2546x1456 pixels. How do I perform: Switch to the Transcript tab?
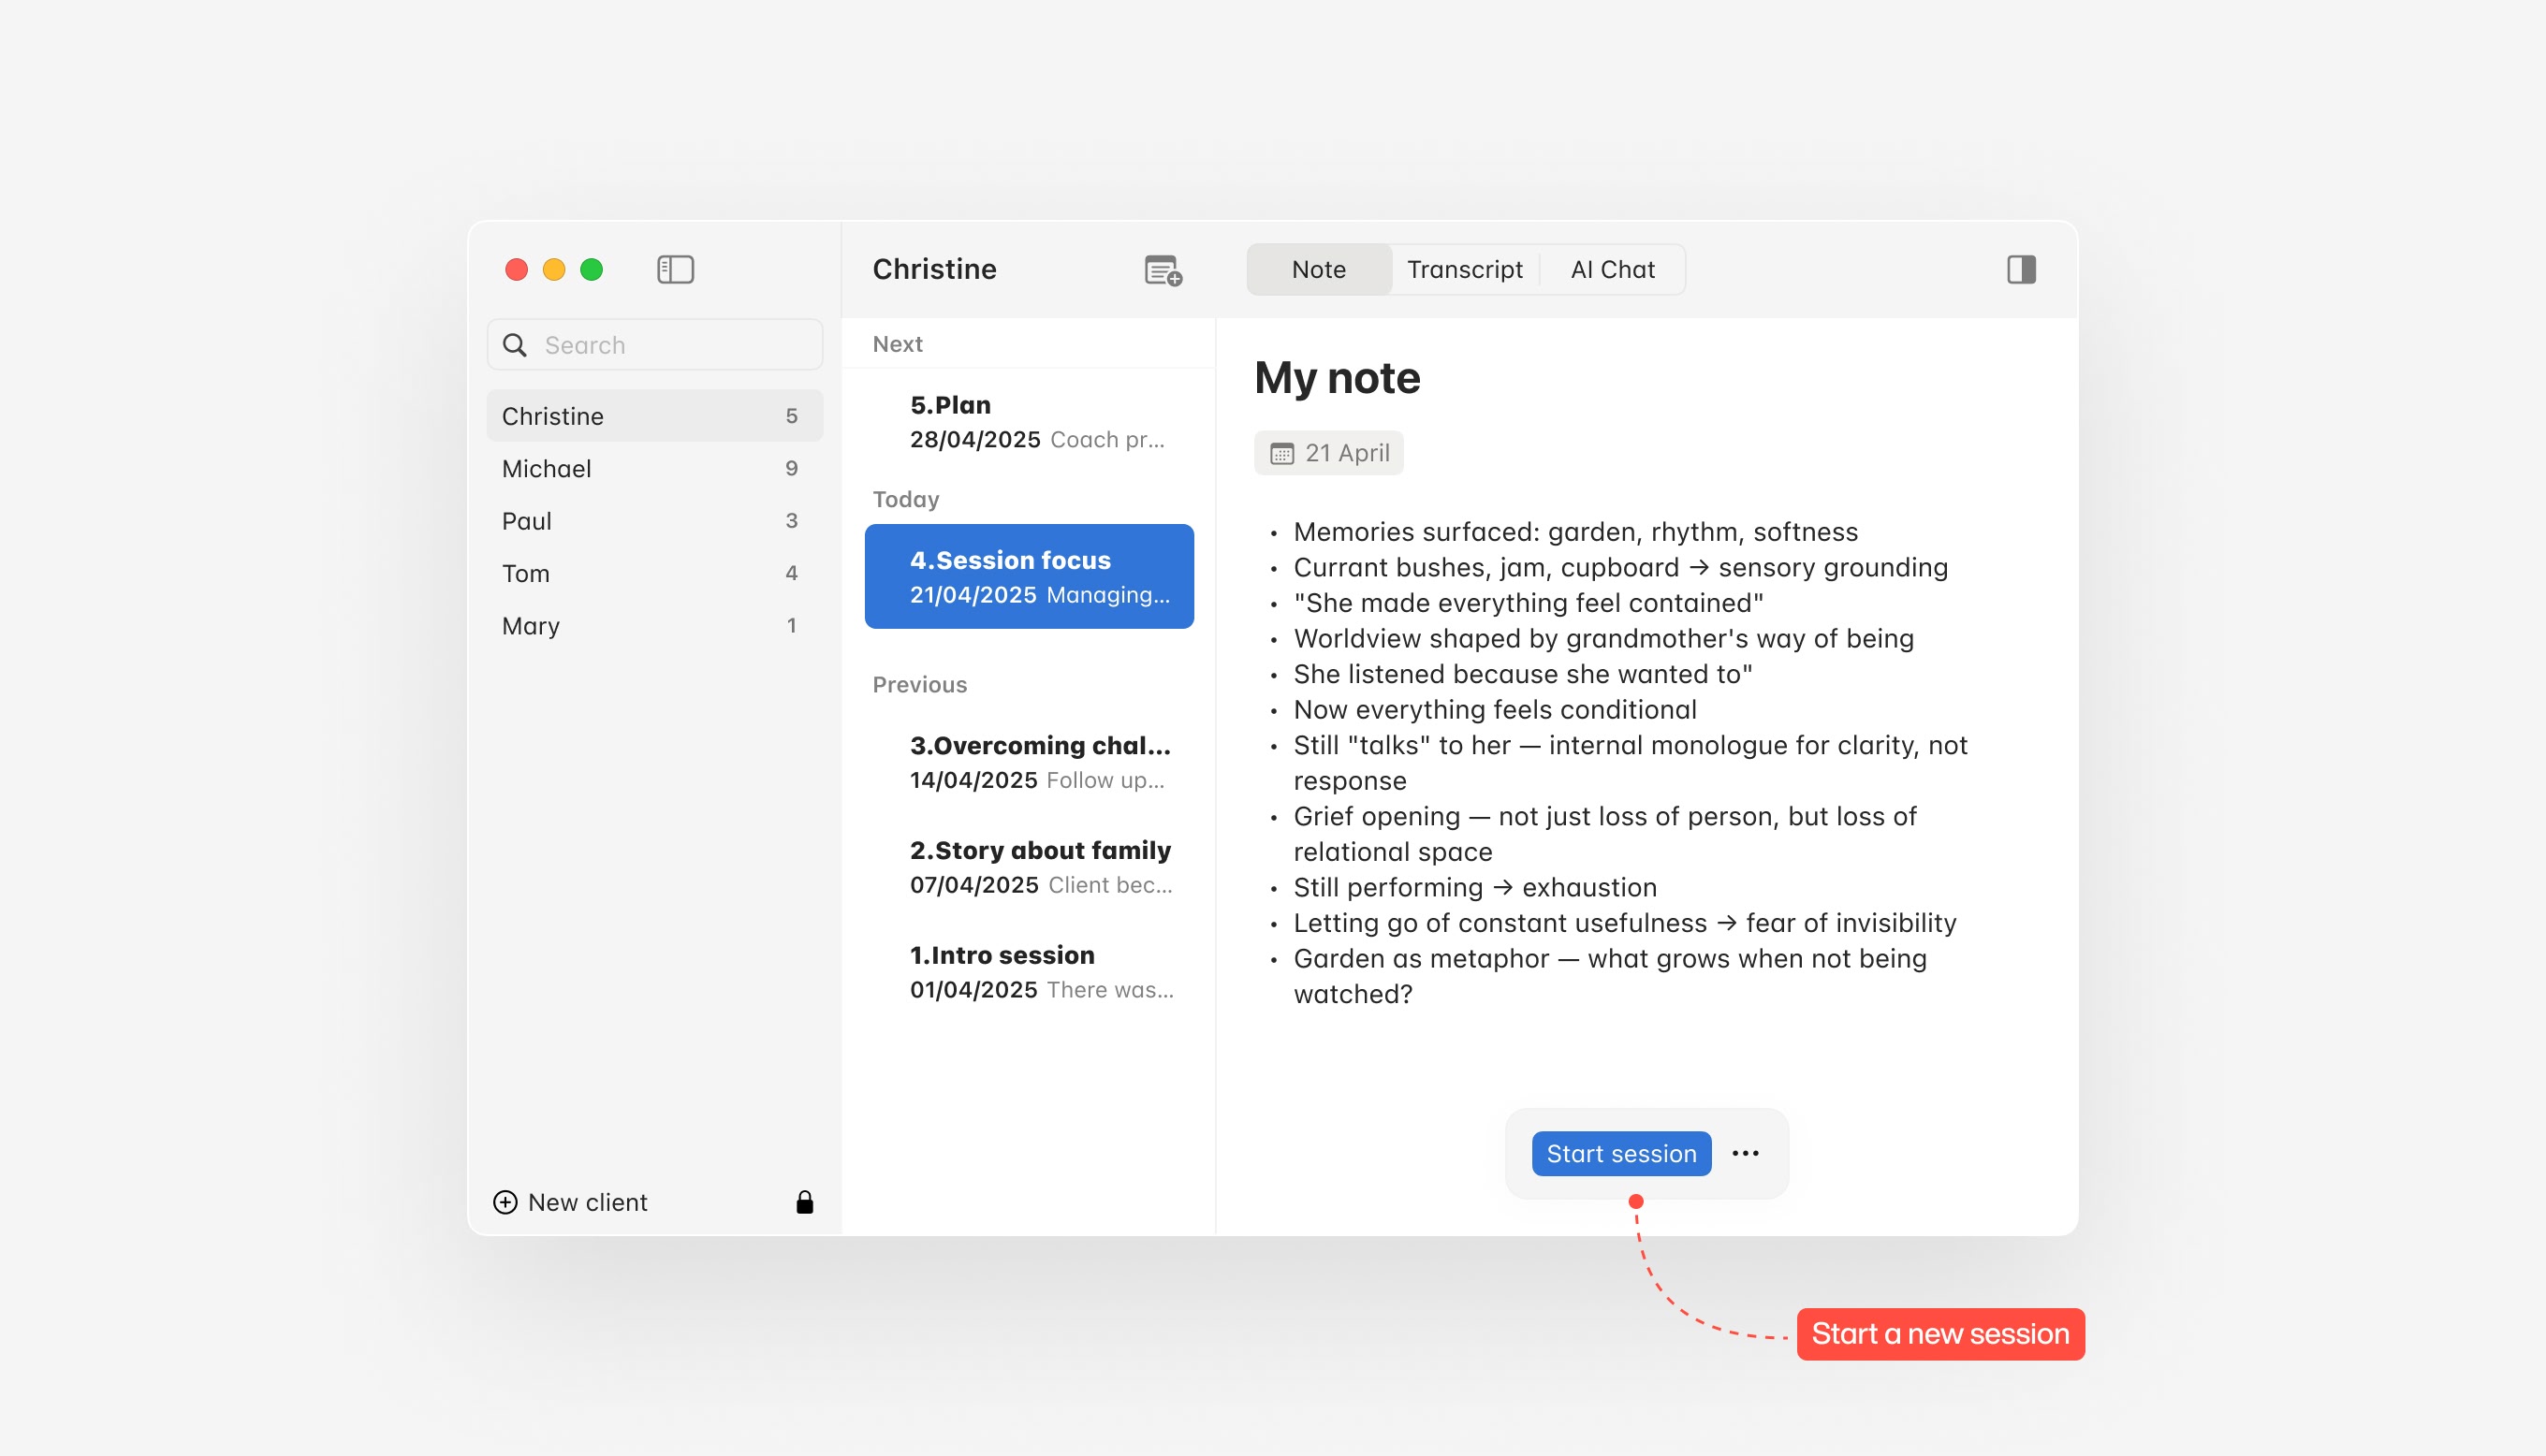(x=1464, y=269)
